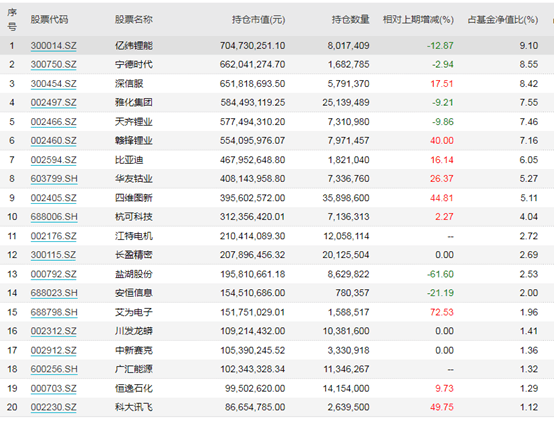Select stock name 江特电机
Image resolution: width=554 pixels, height=423 pixels.
coord(134,236)
